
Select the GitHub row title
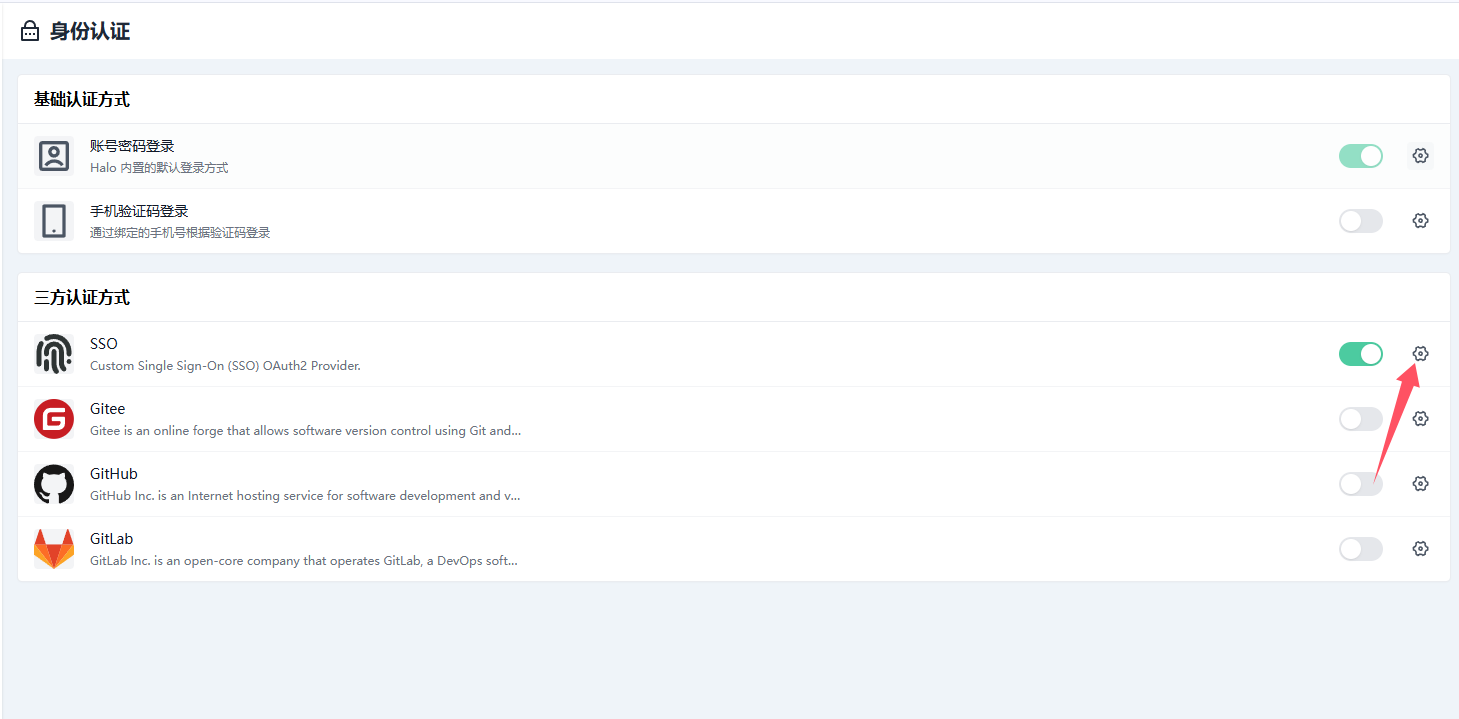pos(114,474)
